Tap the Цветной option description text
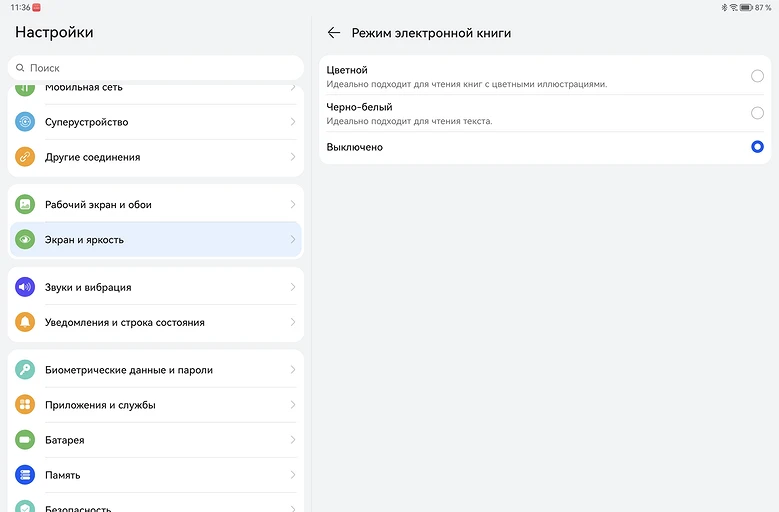Image resolution: width=779 pixels, height=512 pixels. tap(466, 84)
